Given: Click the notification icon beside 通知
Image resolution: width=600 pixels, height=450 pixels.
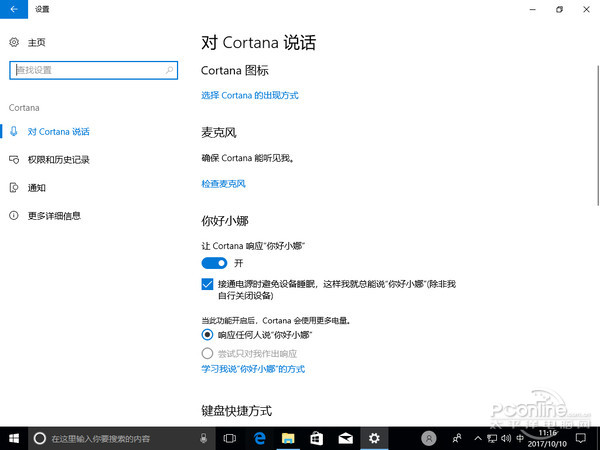Looking at the screenshot, I should tap(14, 188).
